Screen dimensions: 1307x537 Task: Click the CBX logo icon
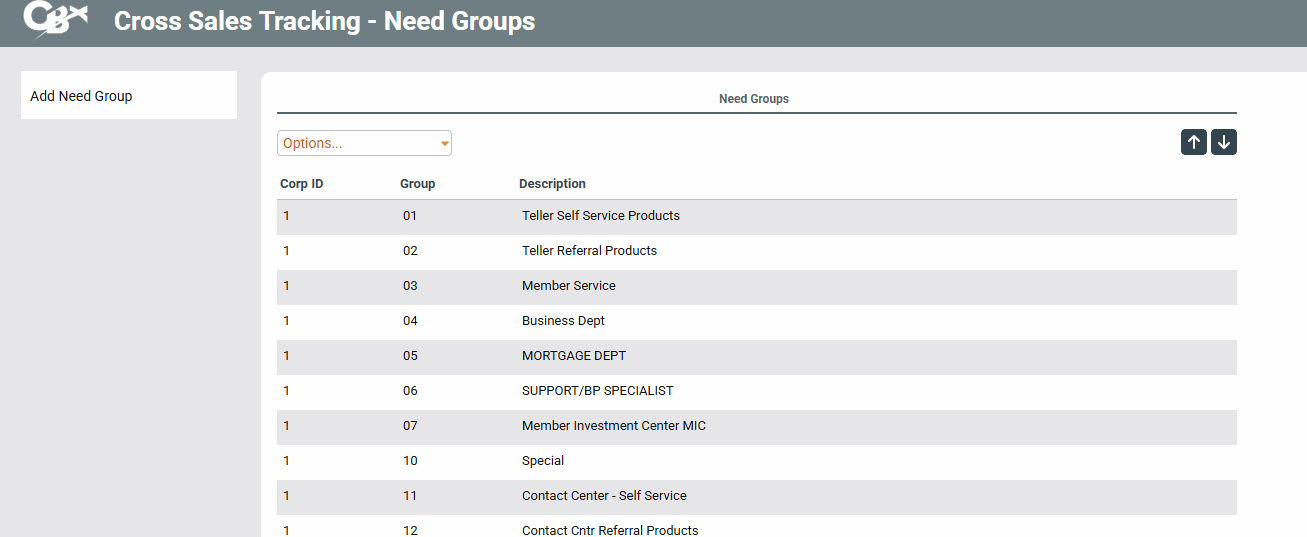(x=55, y=20)
